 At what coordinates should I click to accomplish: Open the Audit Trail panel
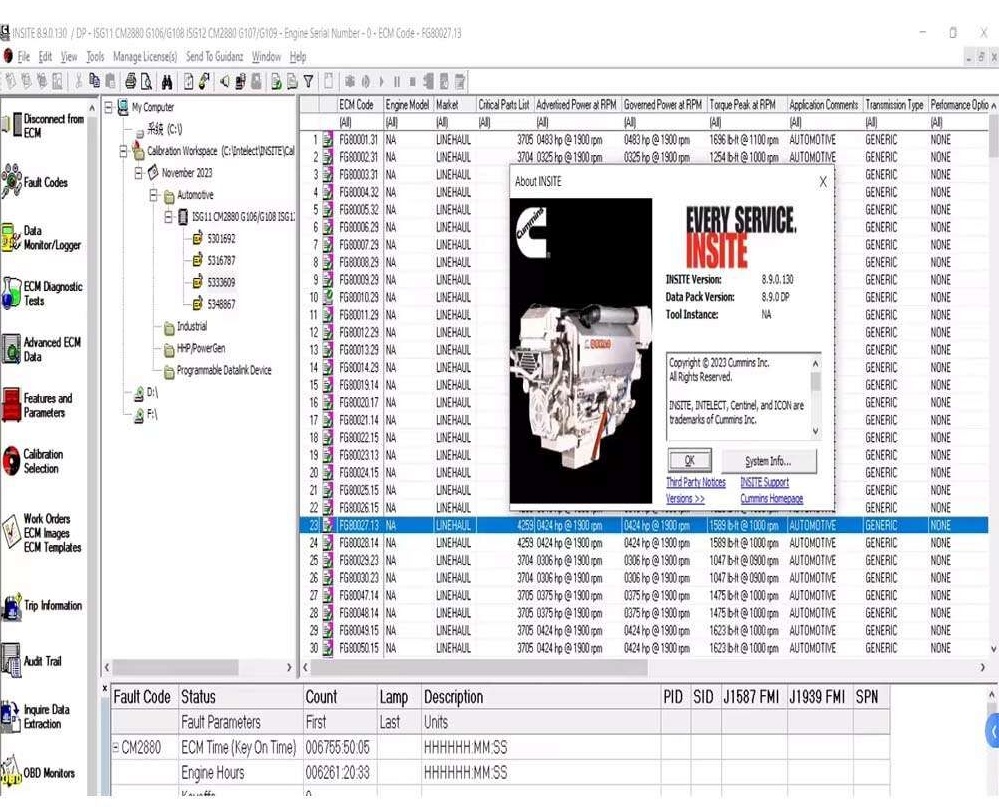click(44, 659)
